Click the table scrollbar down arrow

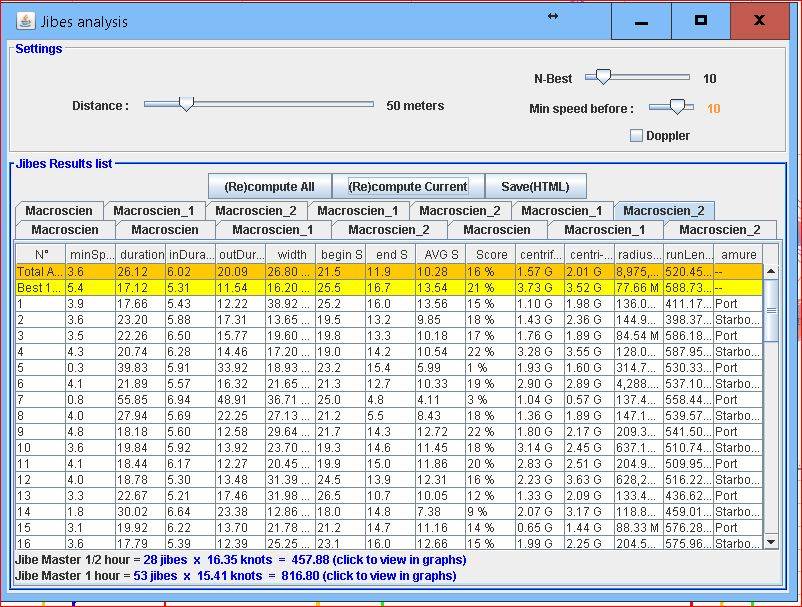[x=770, y=542]
